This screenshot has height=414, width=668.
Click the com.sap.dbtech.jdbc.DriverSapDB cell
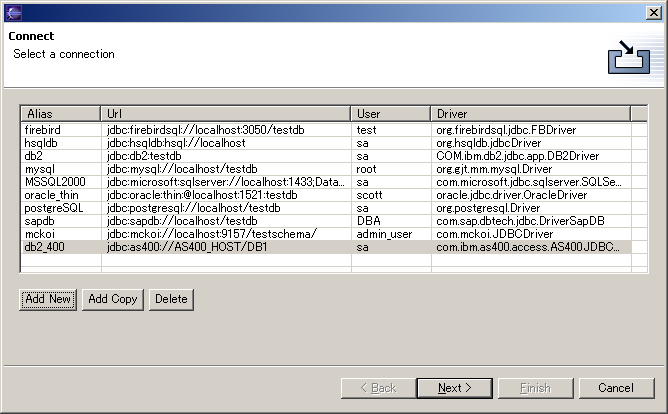point(520,221)
